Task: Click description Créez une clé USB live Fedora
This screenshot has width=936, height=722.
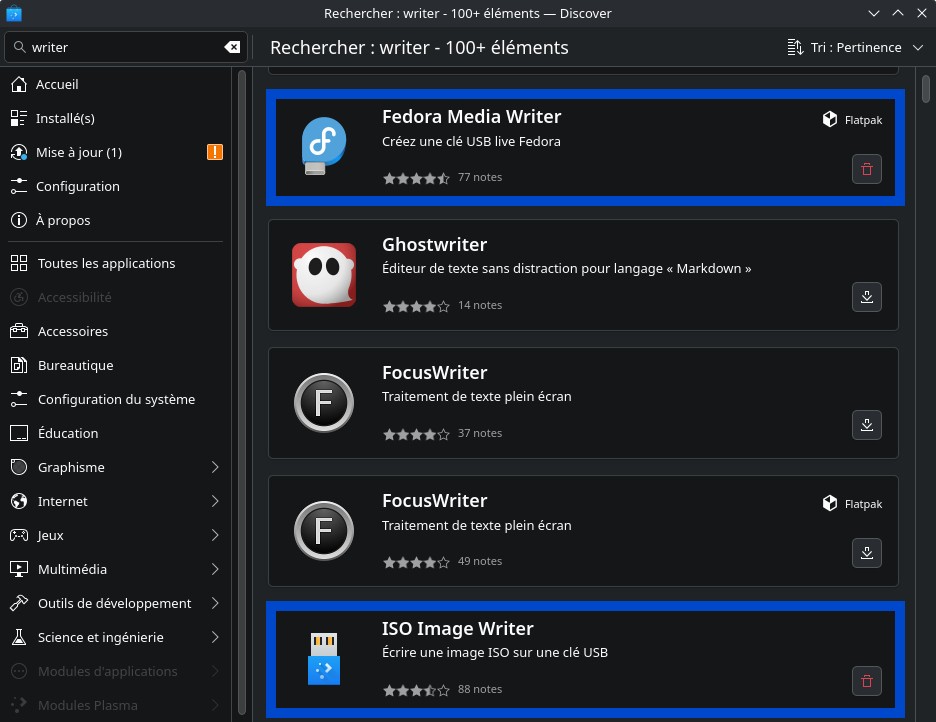Action: coord(472,141)
